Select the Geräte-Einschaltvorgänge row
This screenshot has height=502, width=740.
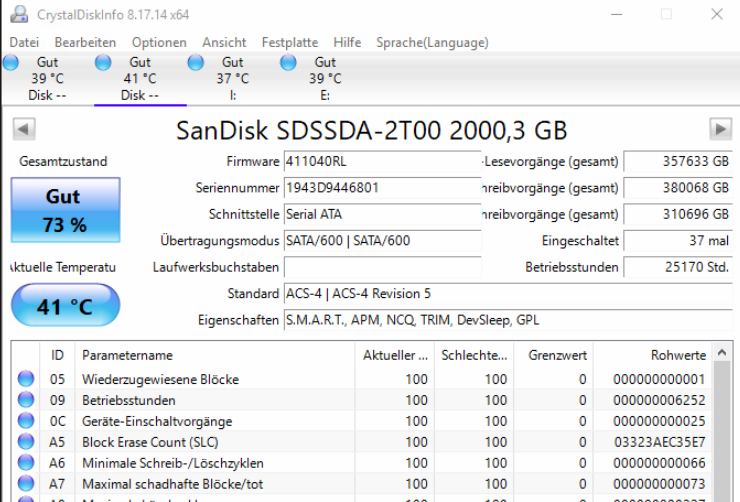point(362,420)
